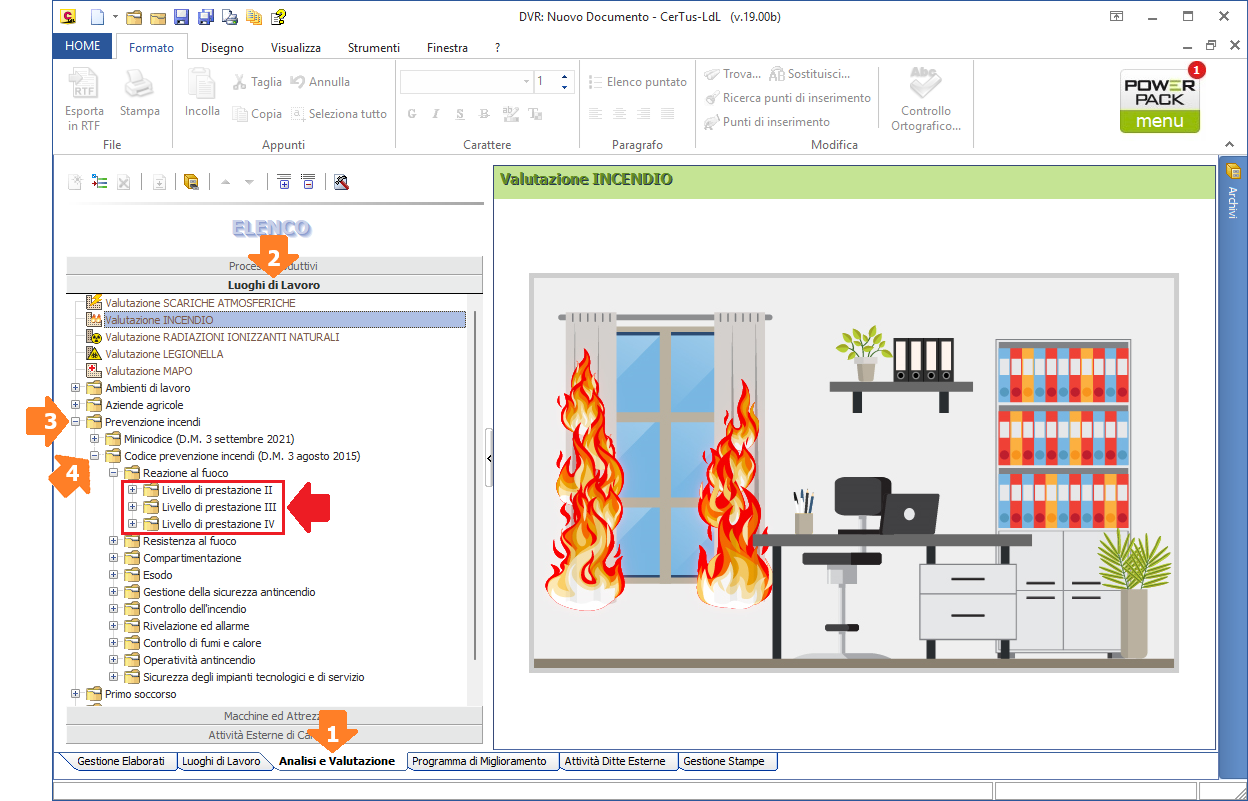Open the Macchine ed Attrezzature section

(x=274, y=716)
